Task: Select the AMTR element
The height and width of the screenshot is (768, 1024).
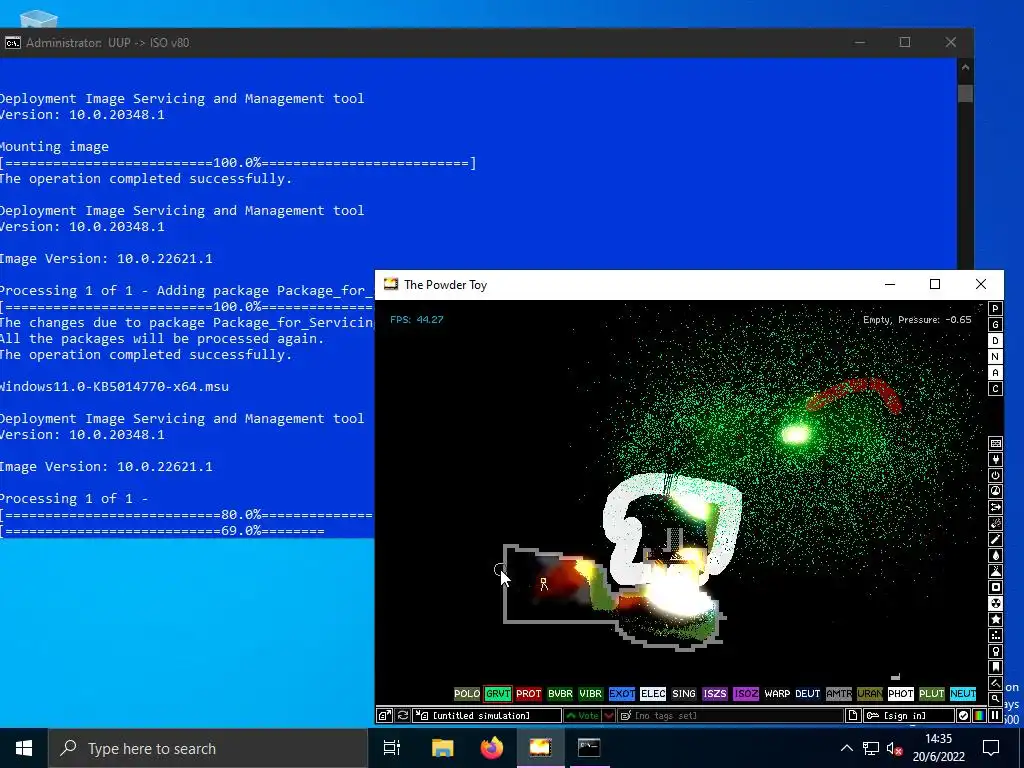Action: (x=839, y=694)
